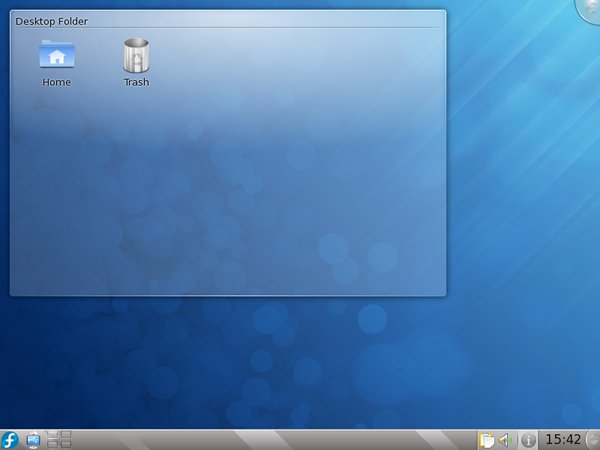Open the Home folder icon
600x450 pixels.
[x=57, y=54]
